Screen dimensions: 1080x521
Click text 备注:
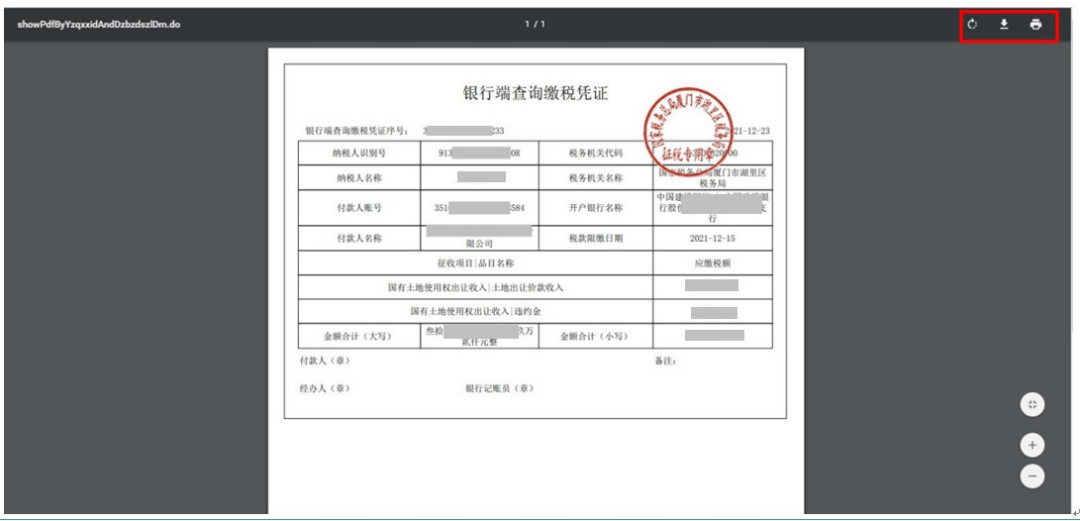pos(665,361)
